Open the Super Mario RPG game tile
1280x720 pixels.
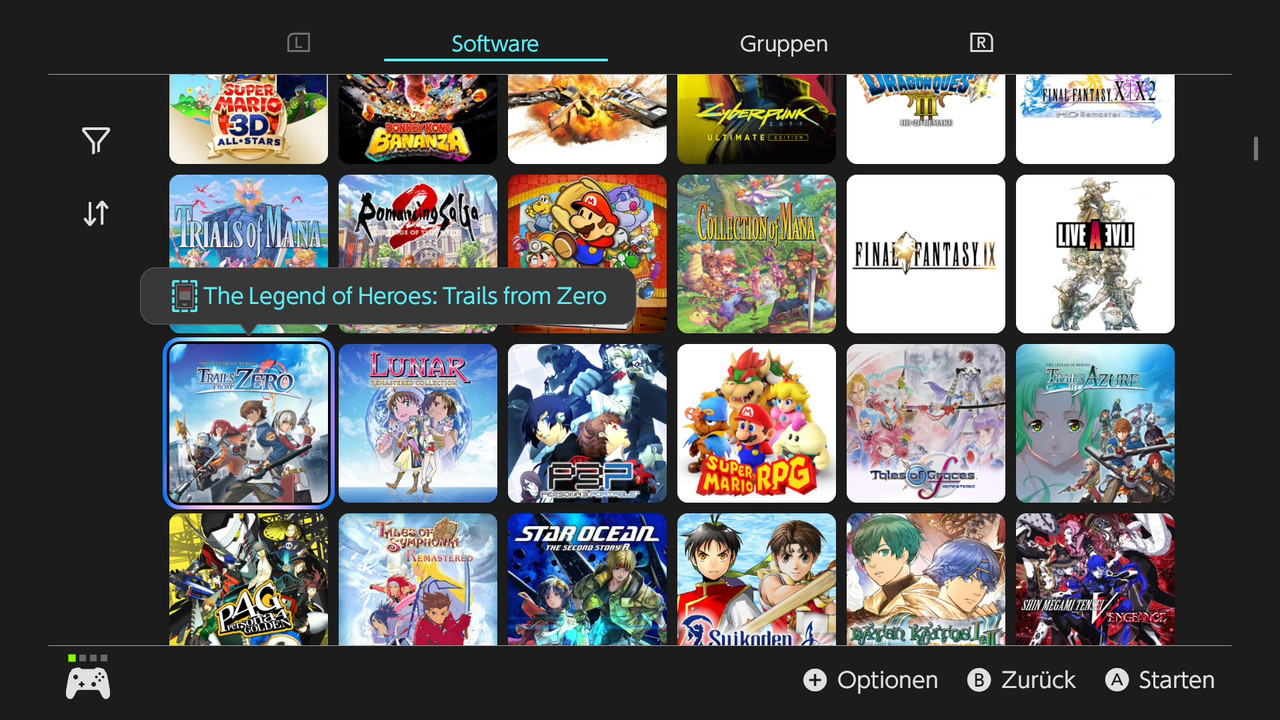pos(756,423)
